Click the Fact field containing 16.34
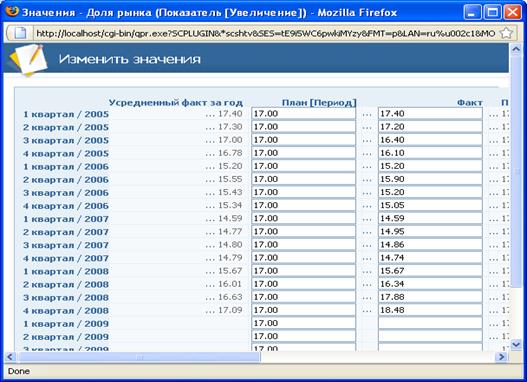 pyautogui.click(x=430, y=284)
